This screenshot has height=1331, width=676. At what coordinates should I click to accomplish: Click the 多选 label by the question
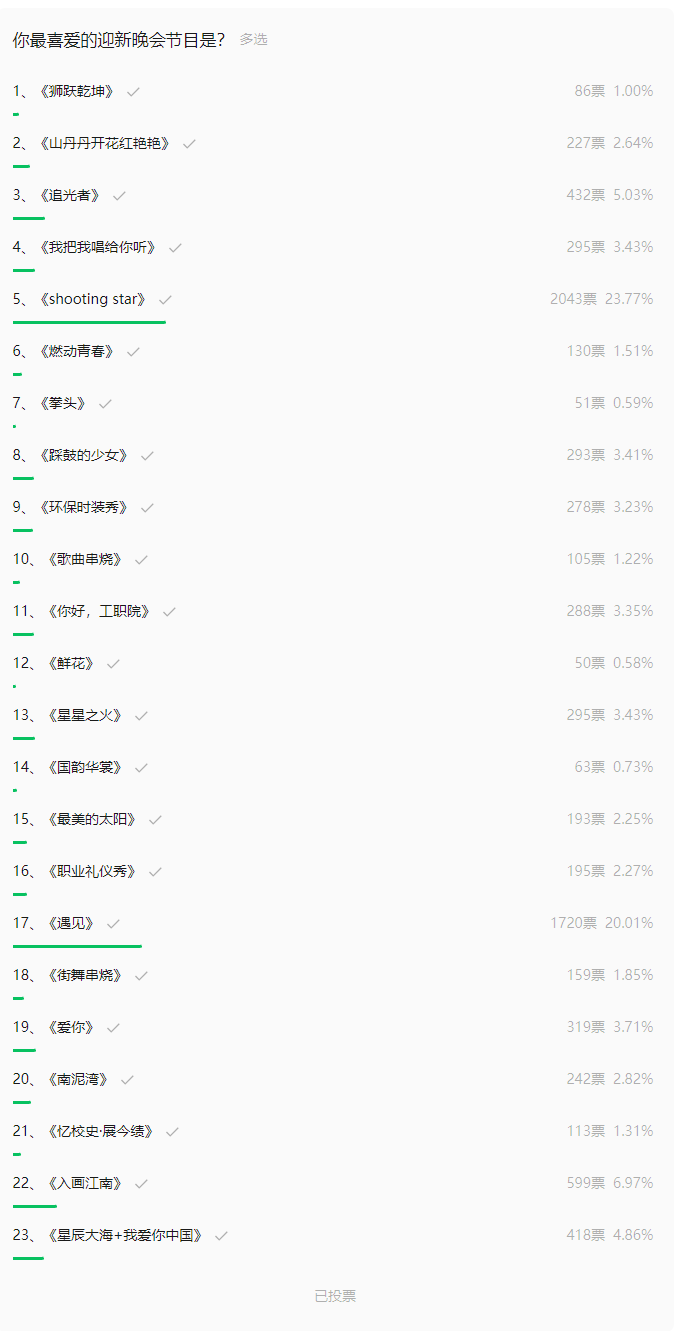(253, 40)
